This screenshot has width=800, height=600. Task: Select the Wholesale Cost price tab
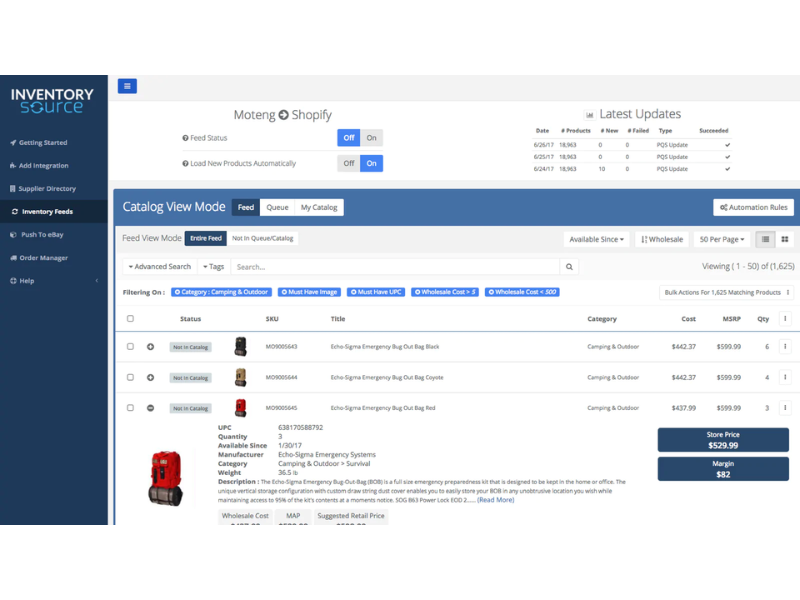[x=245, y=516]
